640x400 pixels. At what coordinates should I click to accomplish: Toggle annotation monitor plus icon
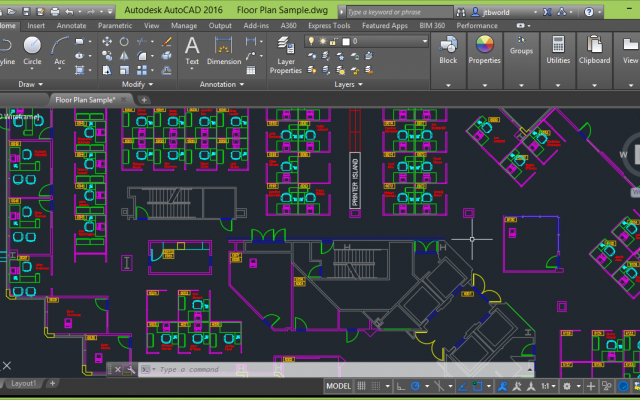(591, 386)
